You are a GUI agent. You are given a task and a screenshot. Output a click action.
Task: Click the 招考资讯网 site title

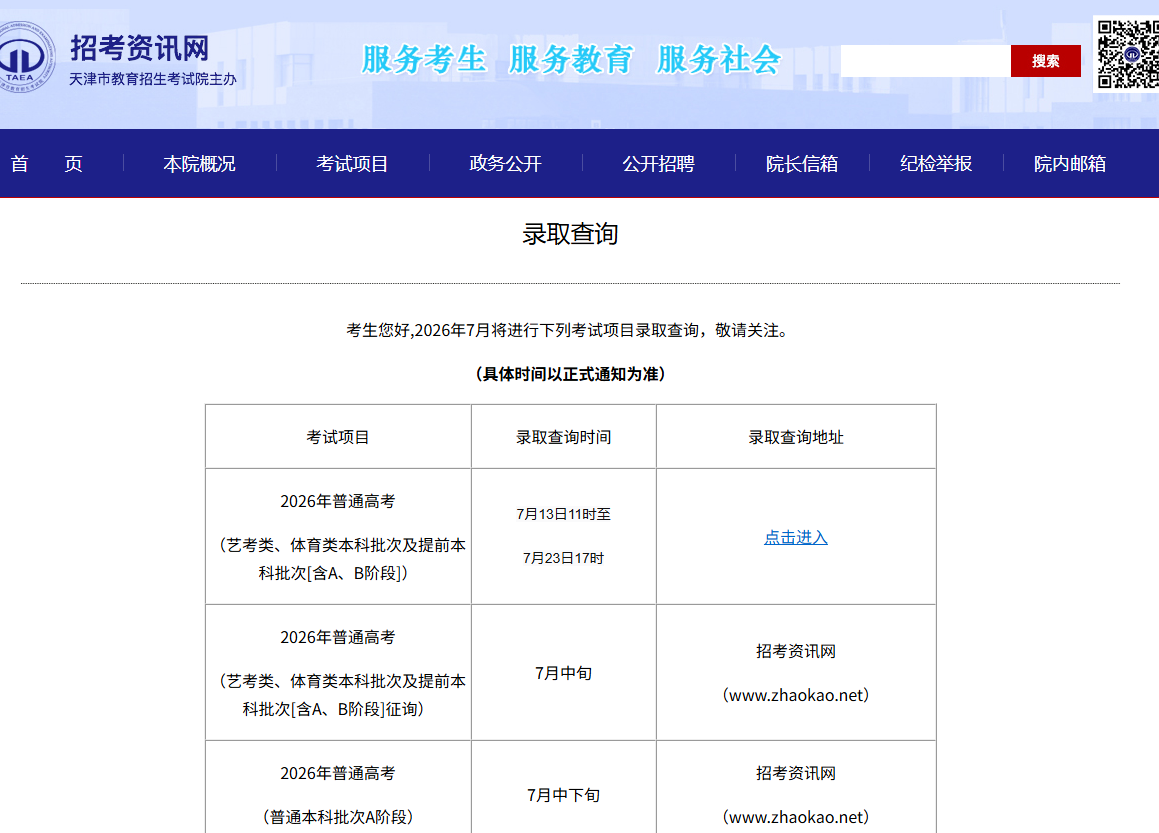pyautogui.click(x=140, y=48)
